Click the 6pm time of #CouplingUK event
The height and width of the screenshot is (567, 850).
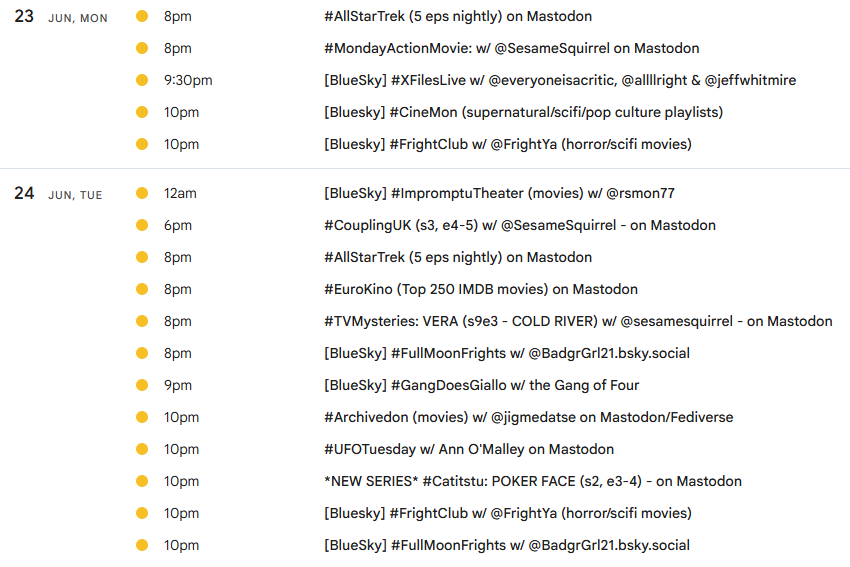(178, 225)
